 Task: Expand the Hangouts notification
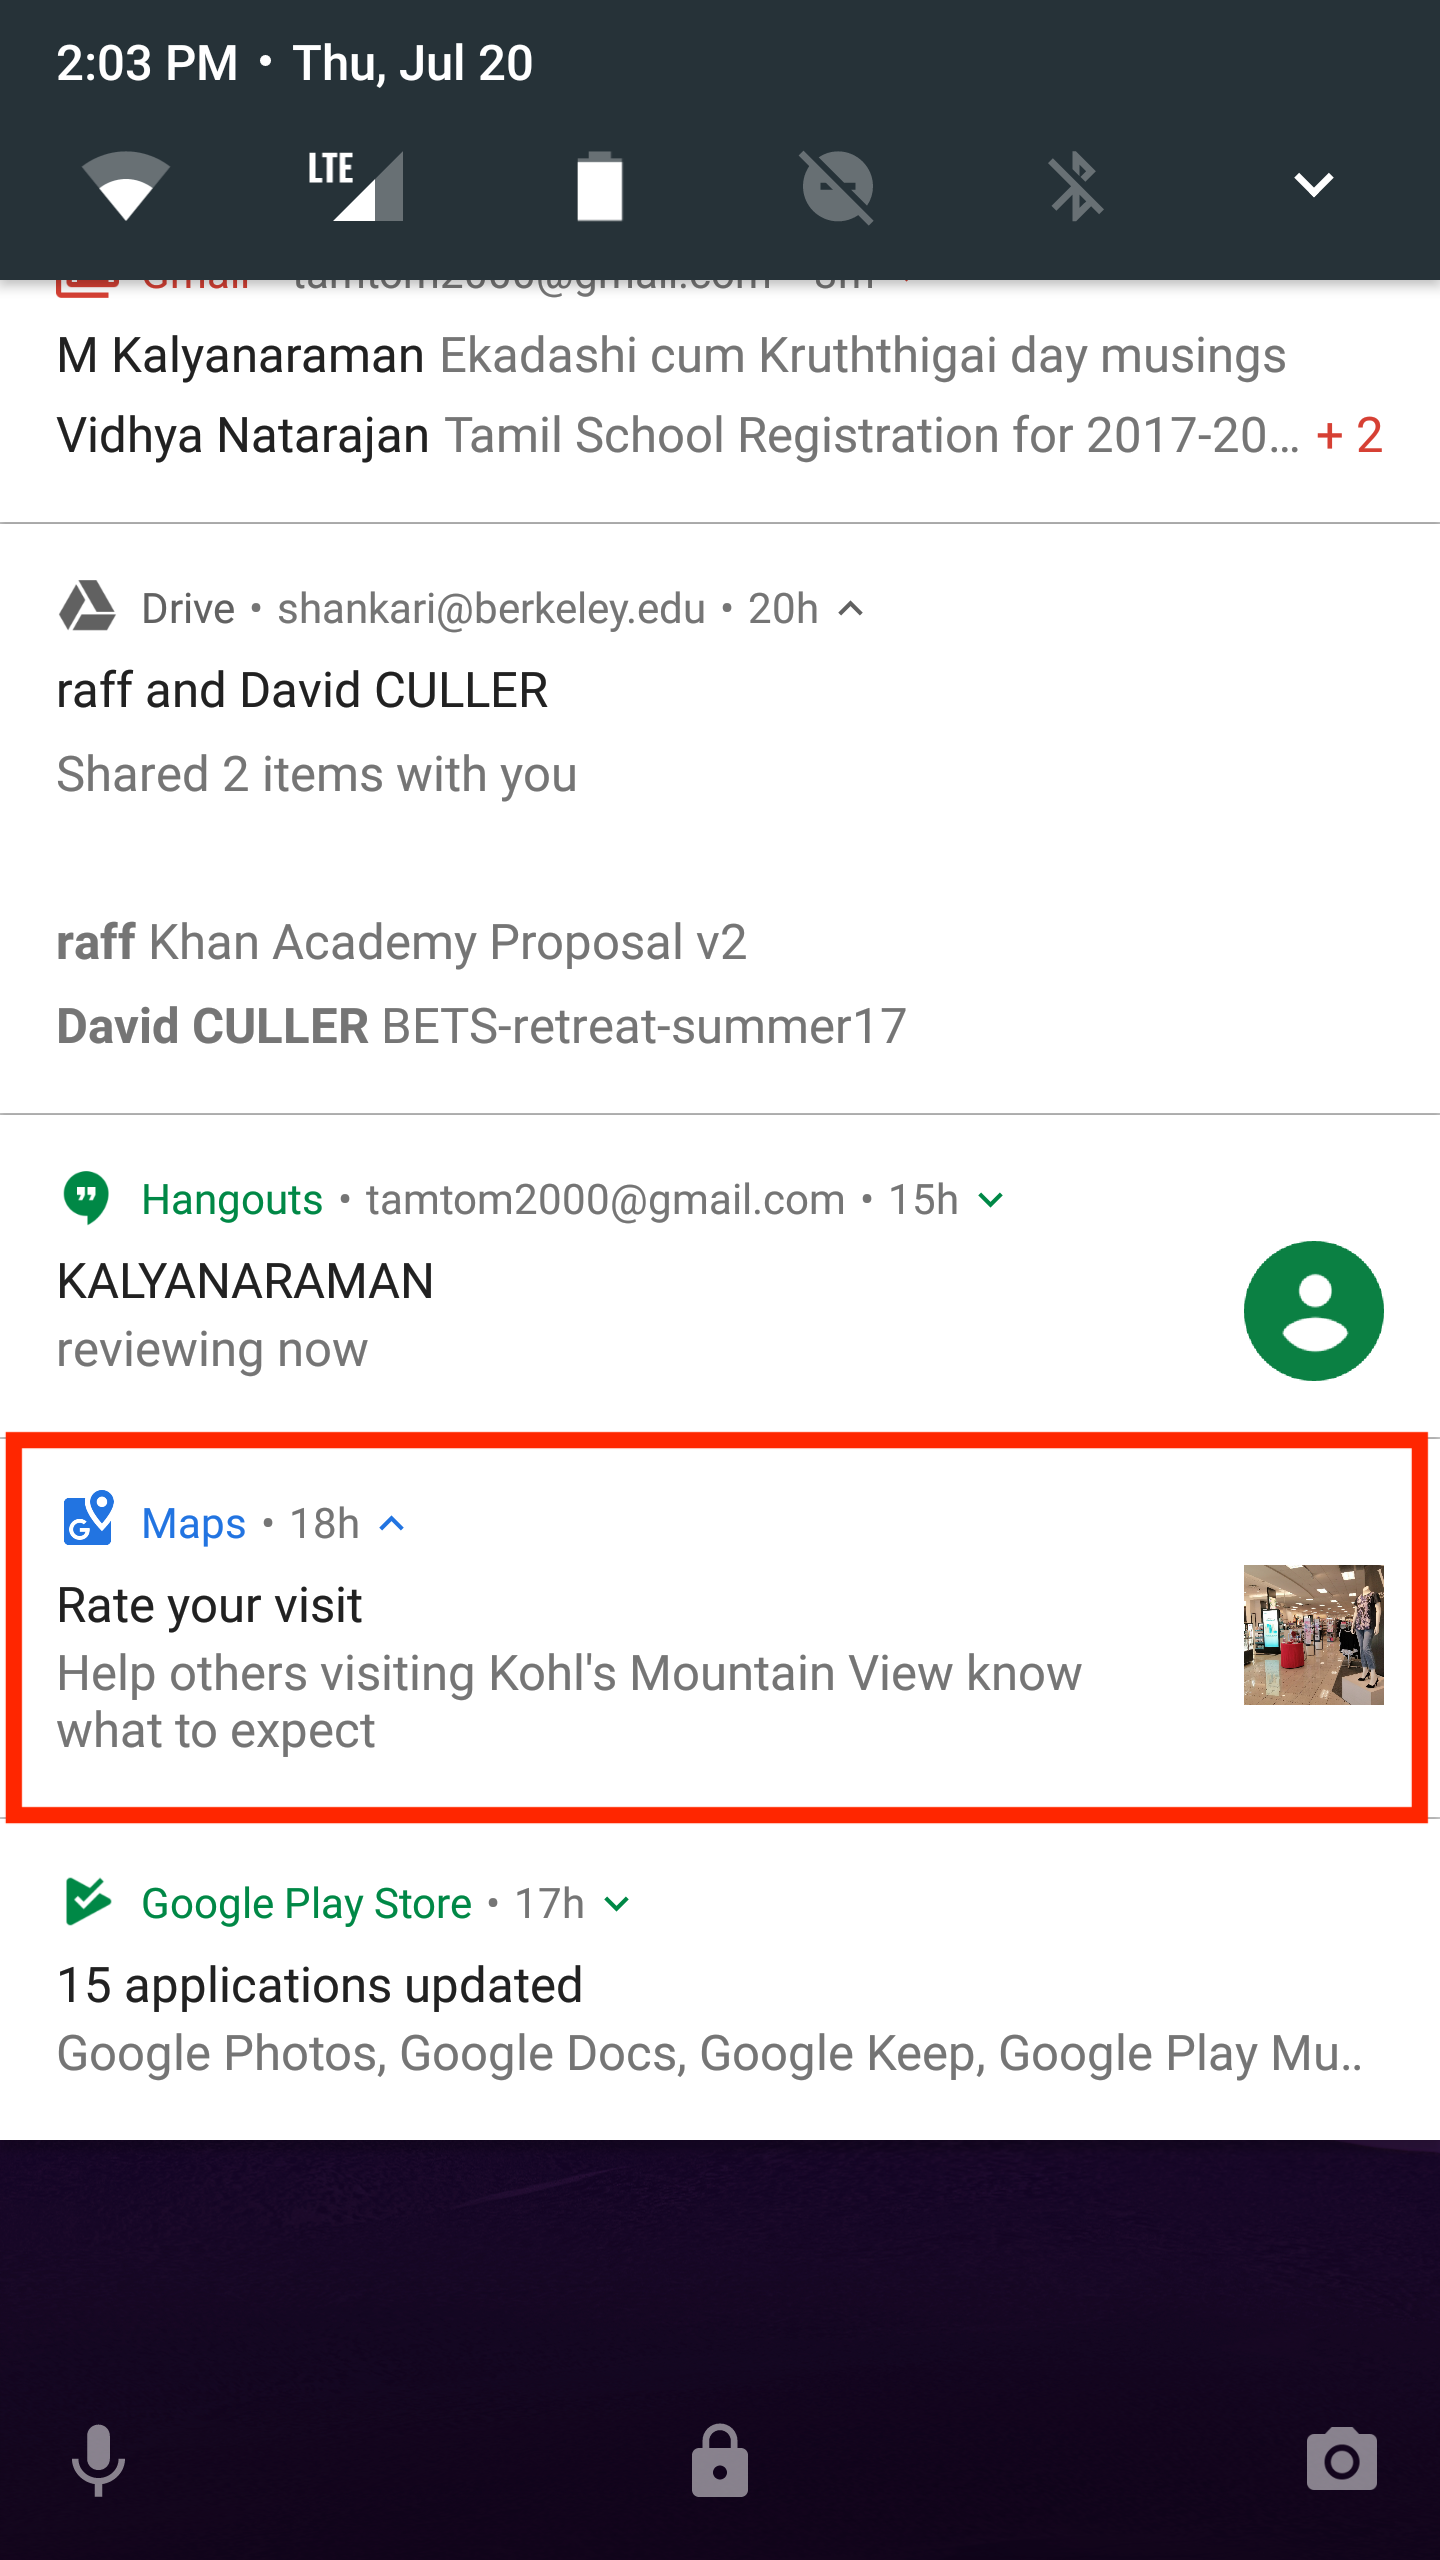tap(990, 1200)
